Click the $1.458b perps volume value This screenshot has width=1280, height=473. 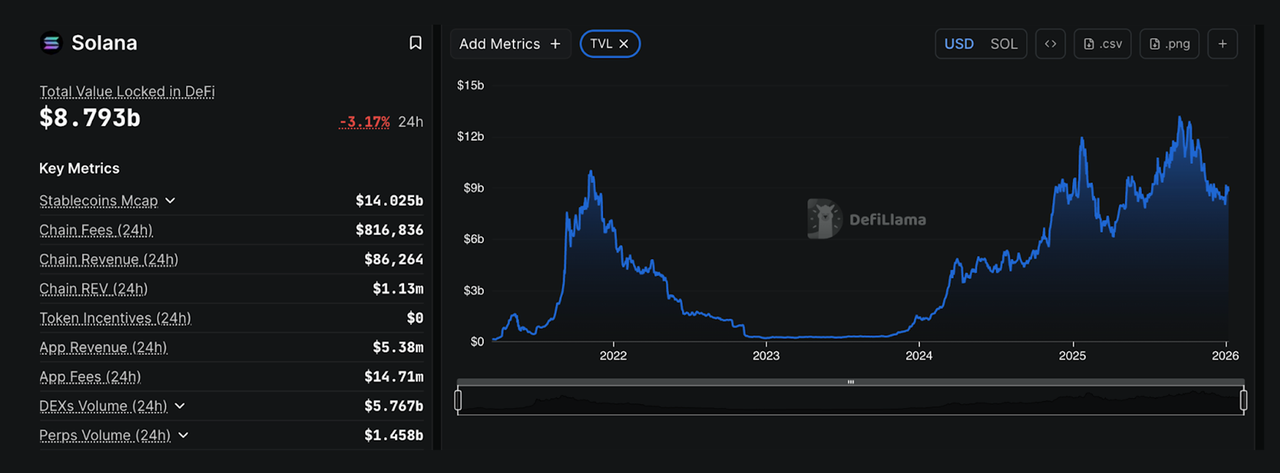click(394, 435)
